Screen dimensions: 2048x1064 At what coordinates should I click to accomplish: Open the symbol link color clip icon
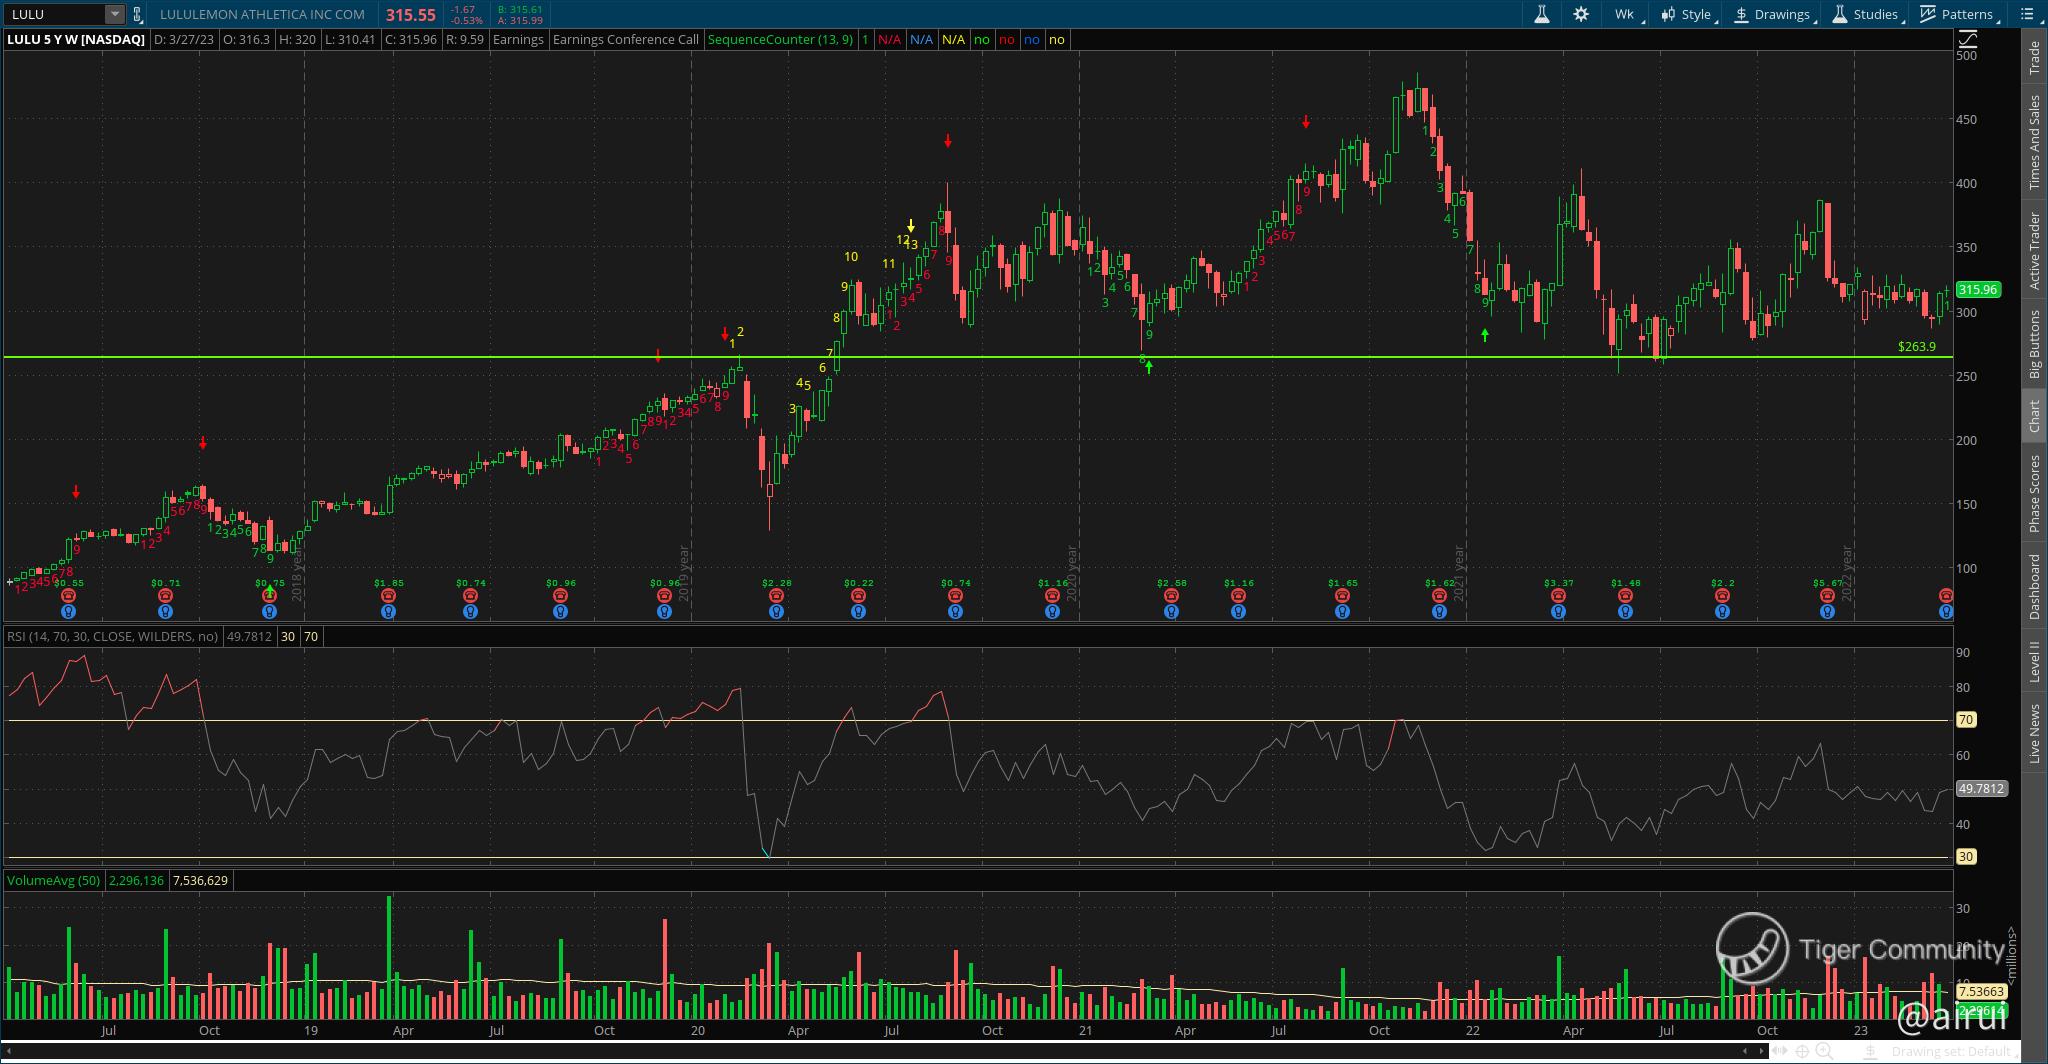pyautogui.click(x=137, y=14)
